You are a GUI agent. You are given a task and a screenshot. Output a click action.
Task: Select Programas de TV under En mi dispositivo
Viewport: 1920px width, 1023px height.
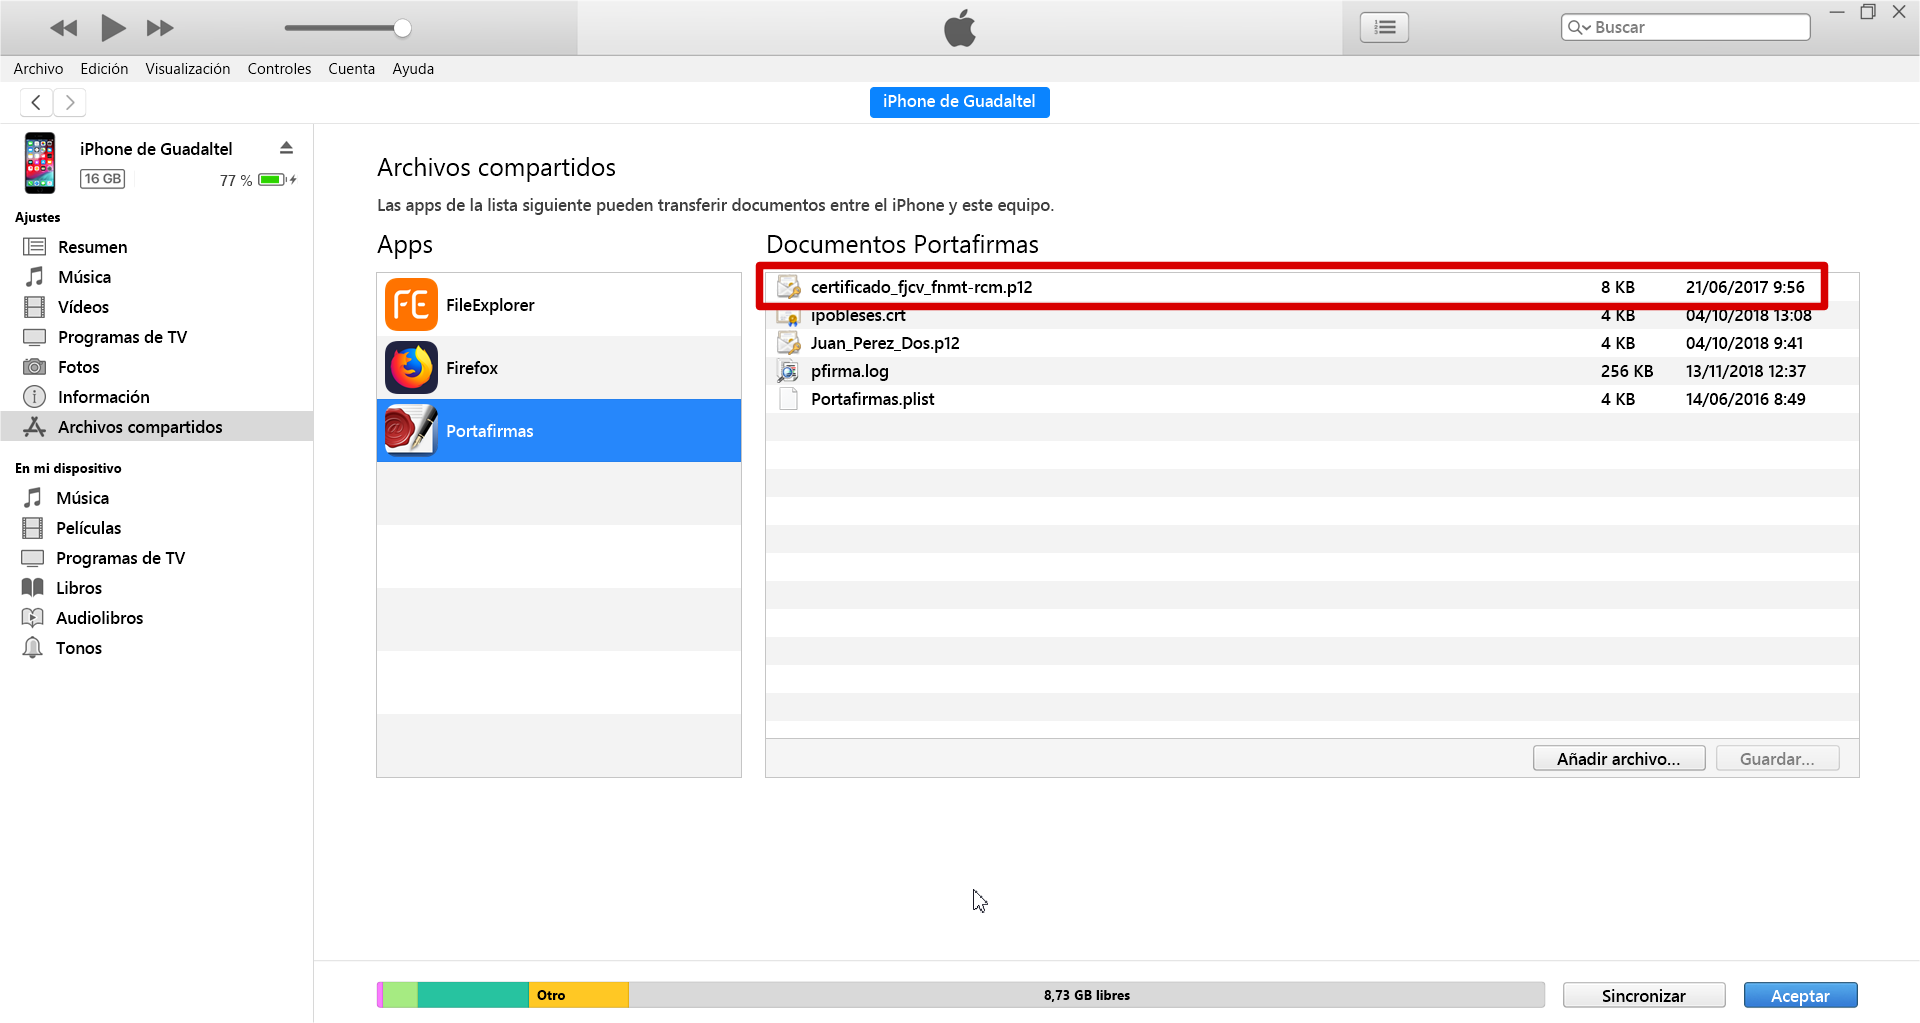157,558
